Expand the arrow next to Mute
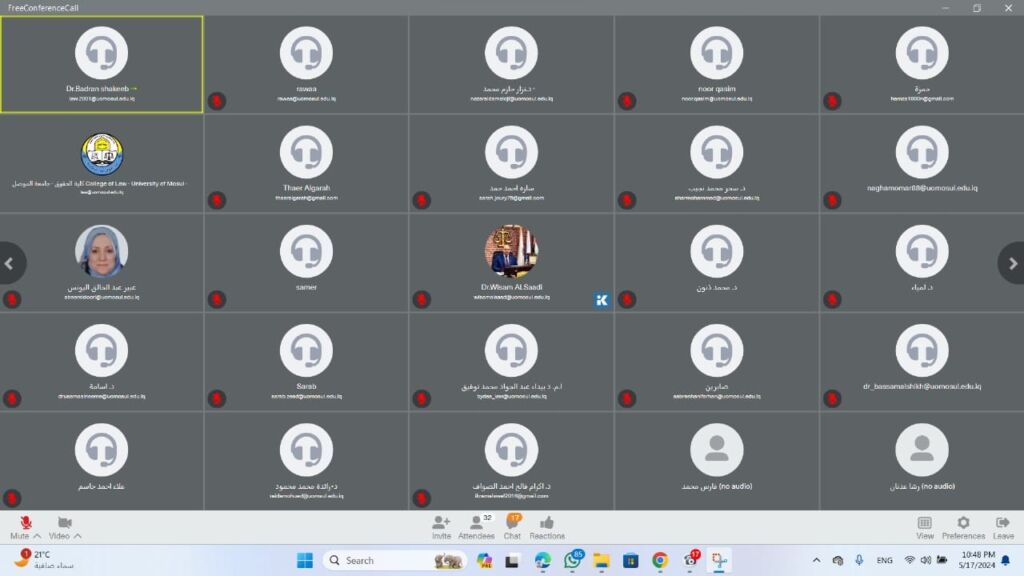The width and height of the screenshot is (1024, 576). point(38,536)
